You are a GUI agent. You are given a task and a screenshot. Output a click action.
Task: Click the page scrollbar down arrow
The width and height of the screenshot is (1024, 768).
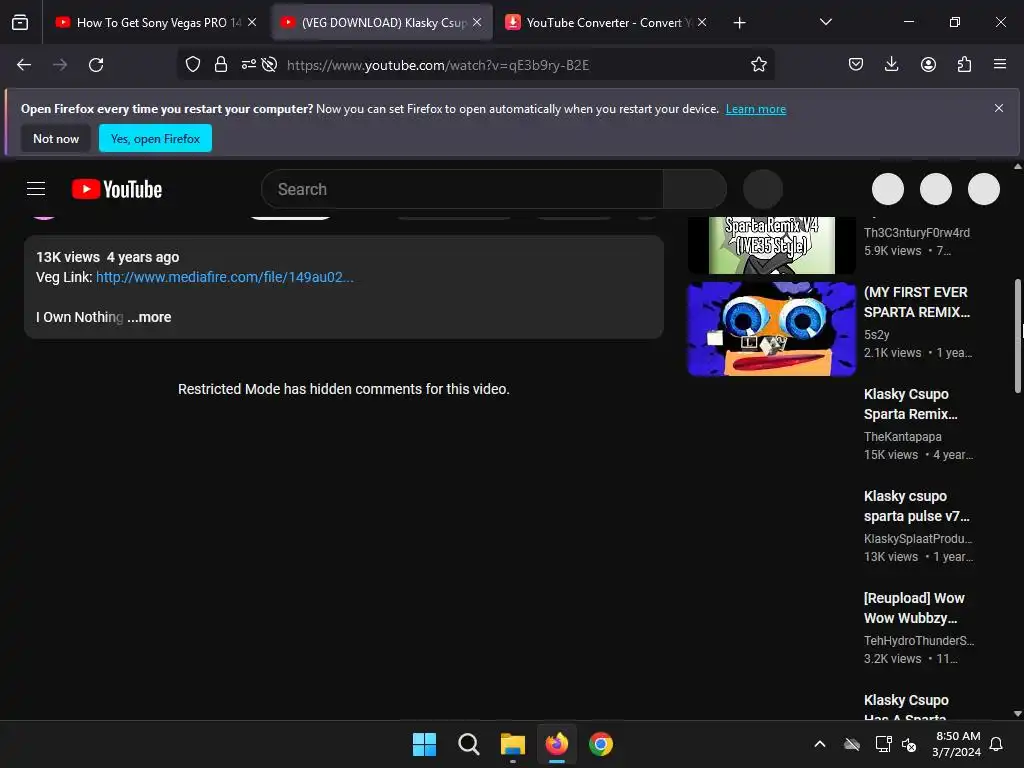(x=1017, y=714)
